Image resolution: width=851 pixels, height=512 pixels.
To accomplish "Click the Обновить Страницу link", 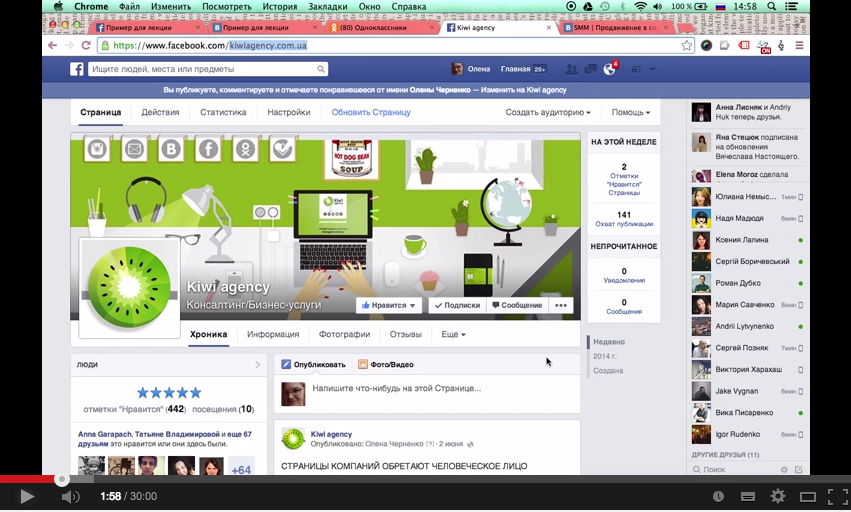I will [x=371, y=112].
